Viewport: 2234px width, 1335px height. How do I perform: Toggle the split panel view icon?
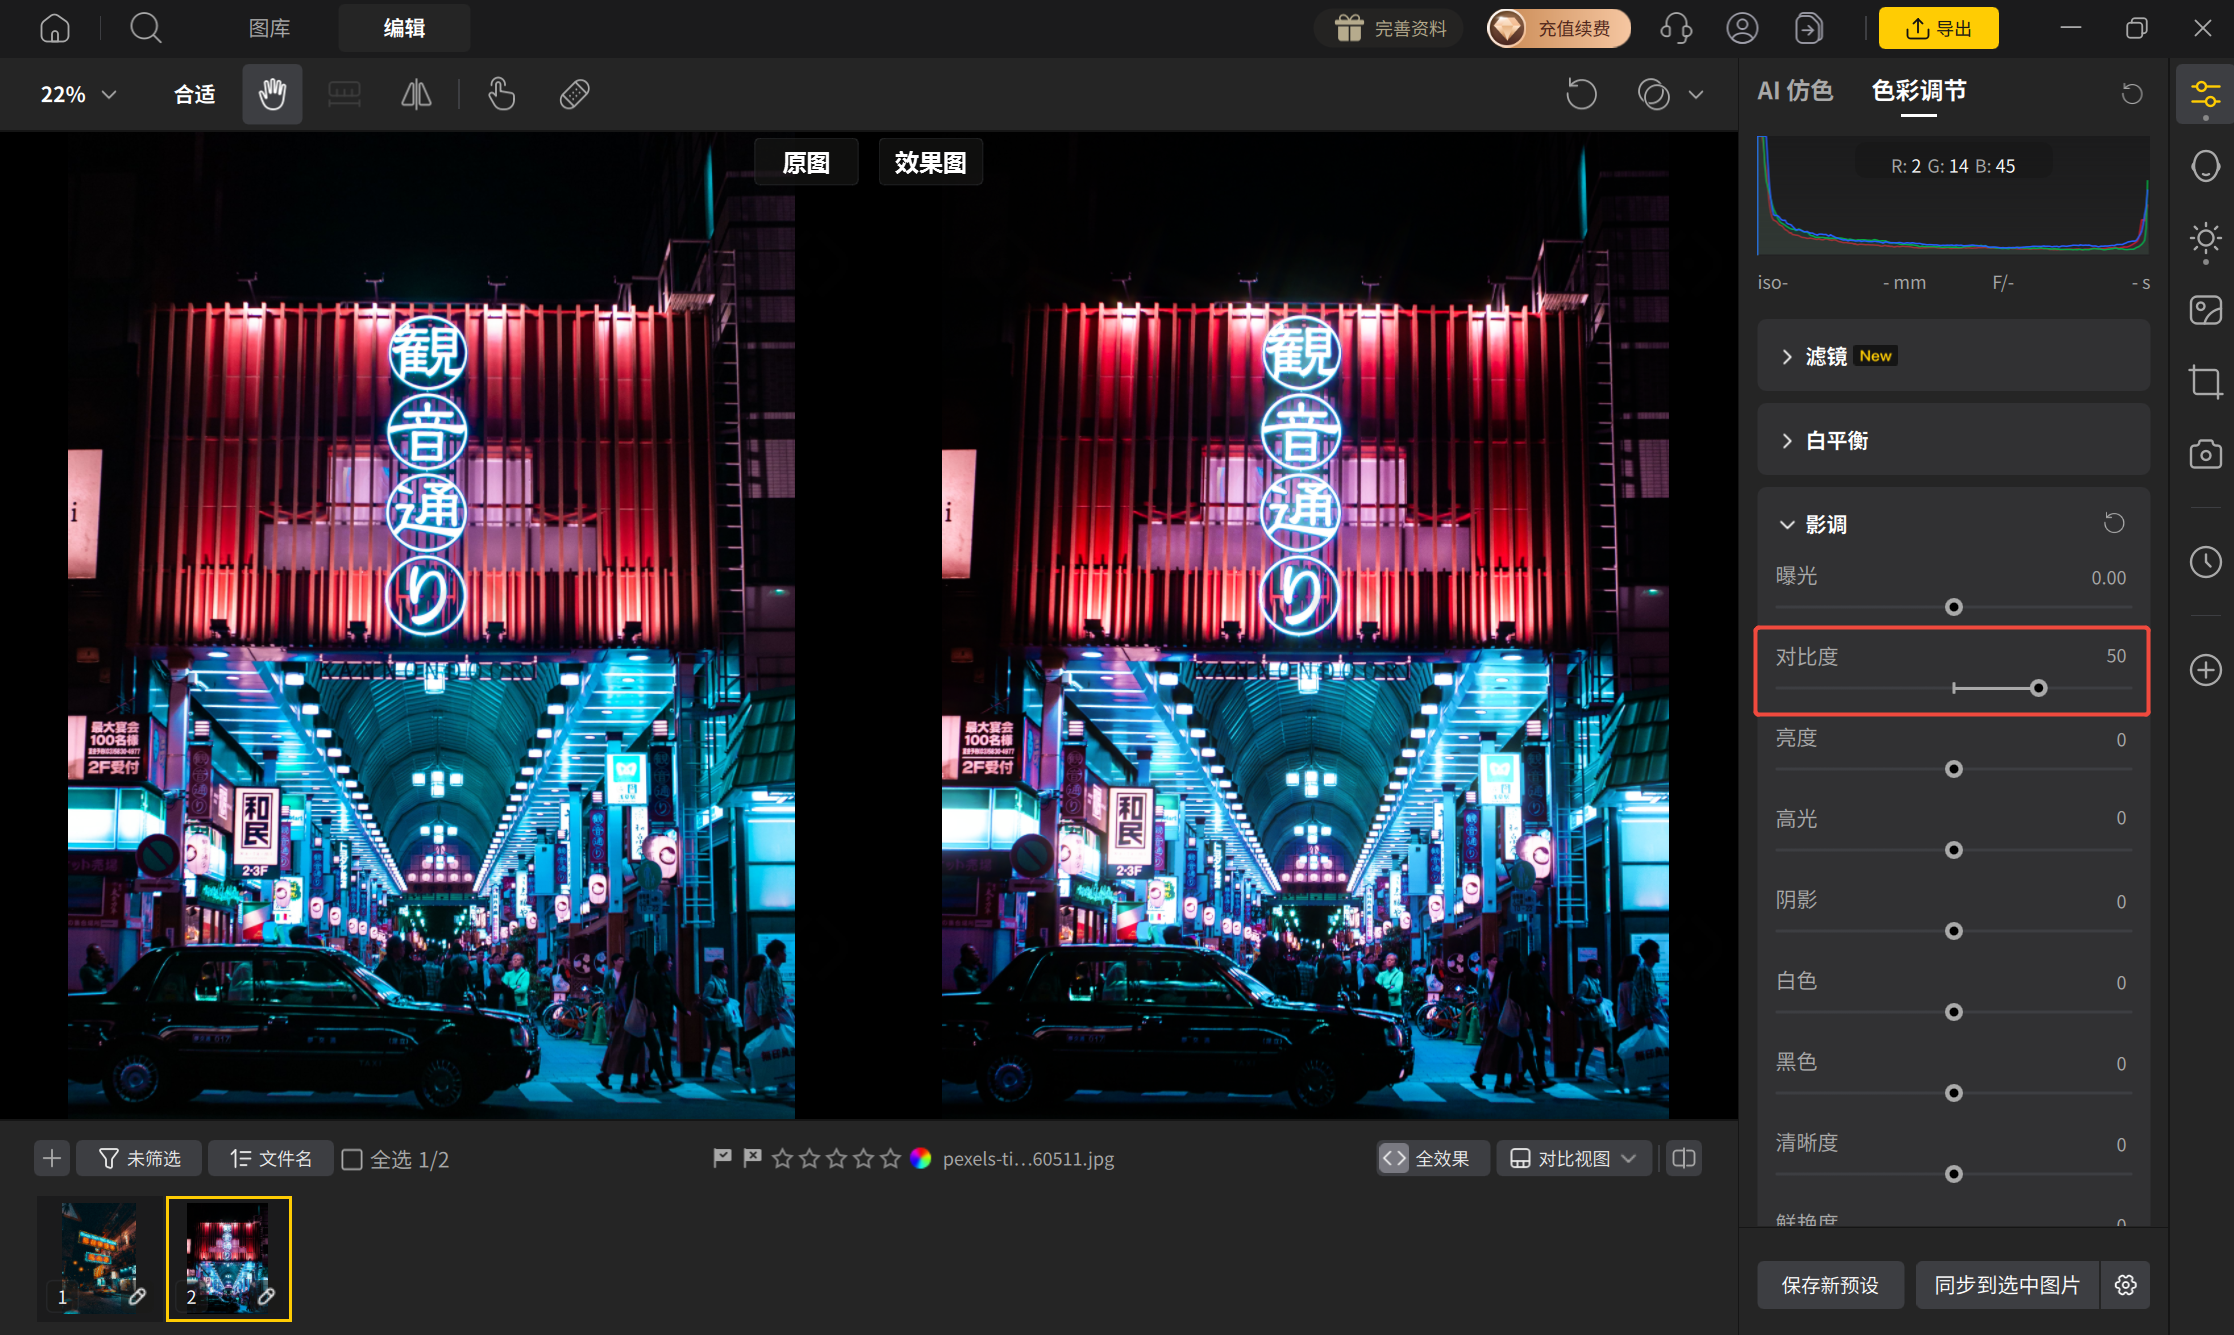pos(1684,1158)
